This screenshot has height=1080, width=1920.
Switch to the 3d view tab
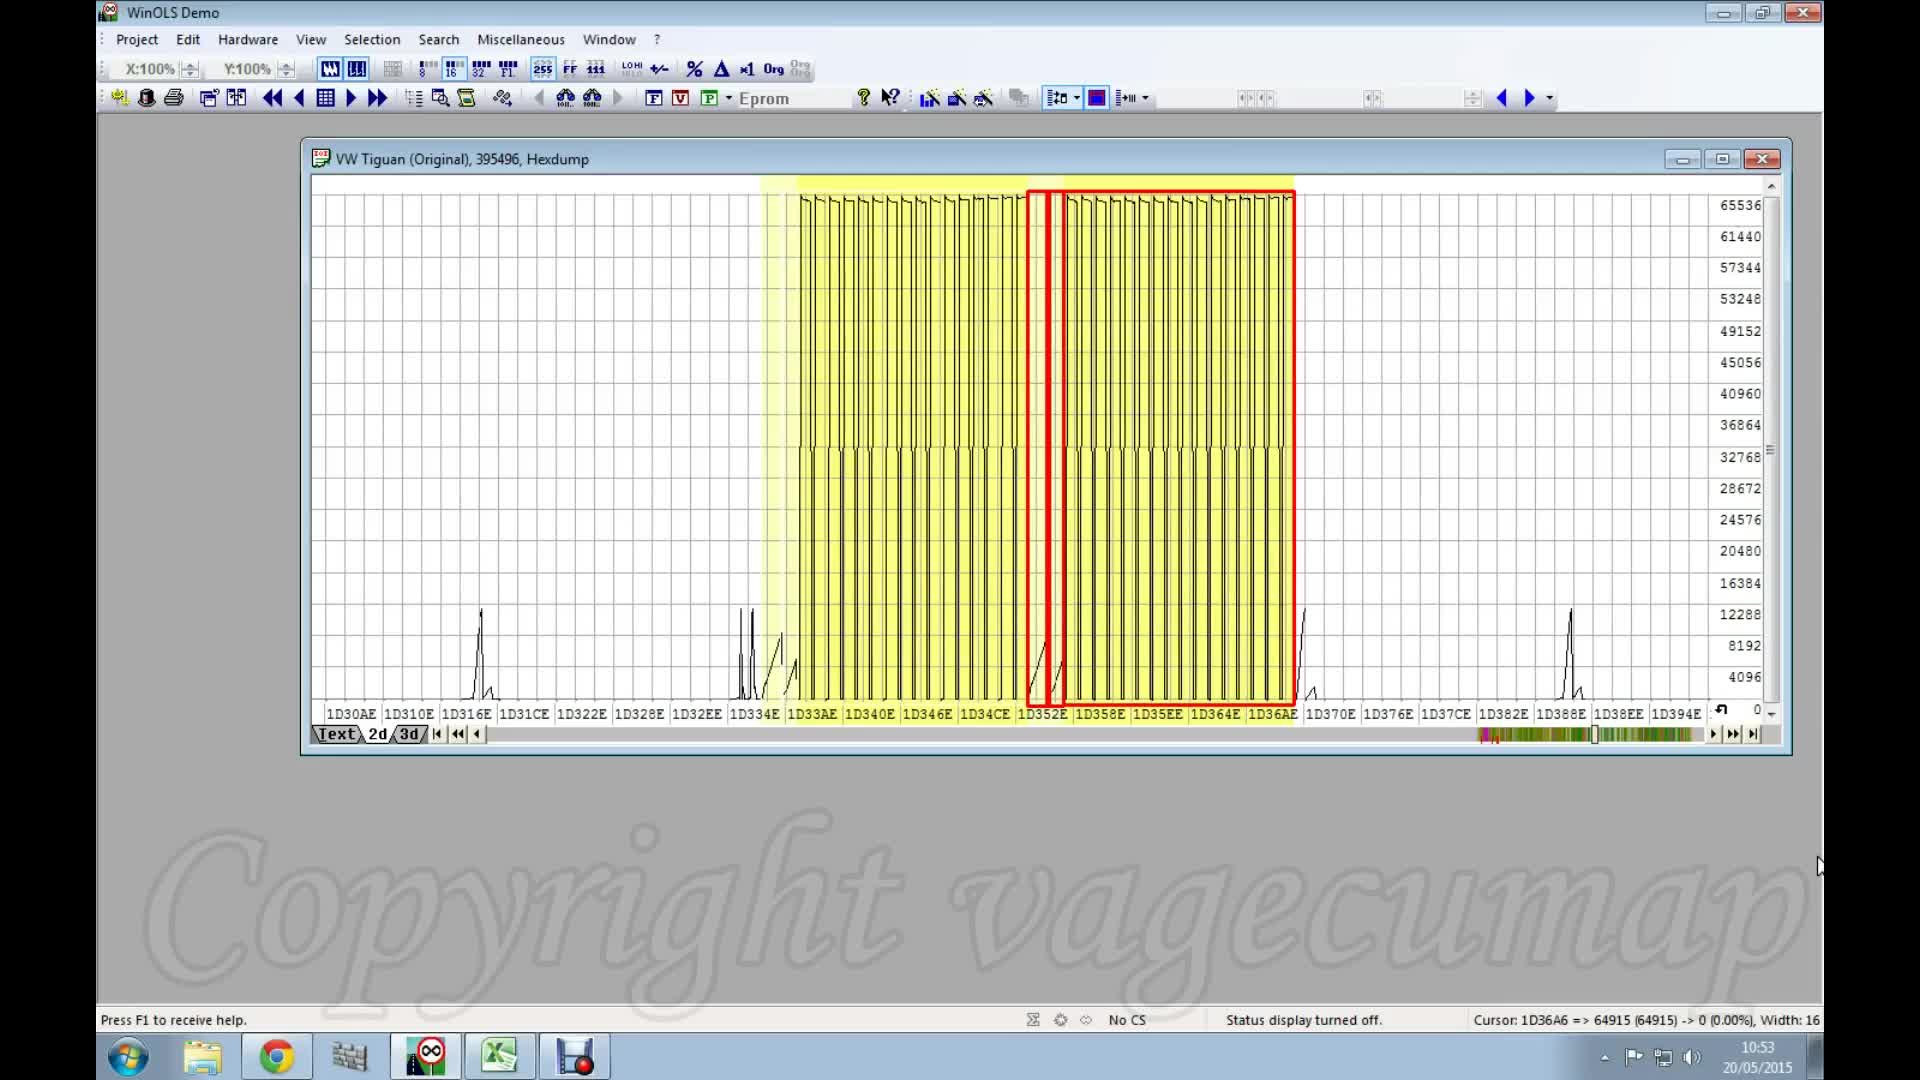click(409, 734)
